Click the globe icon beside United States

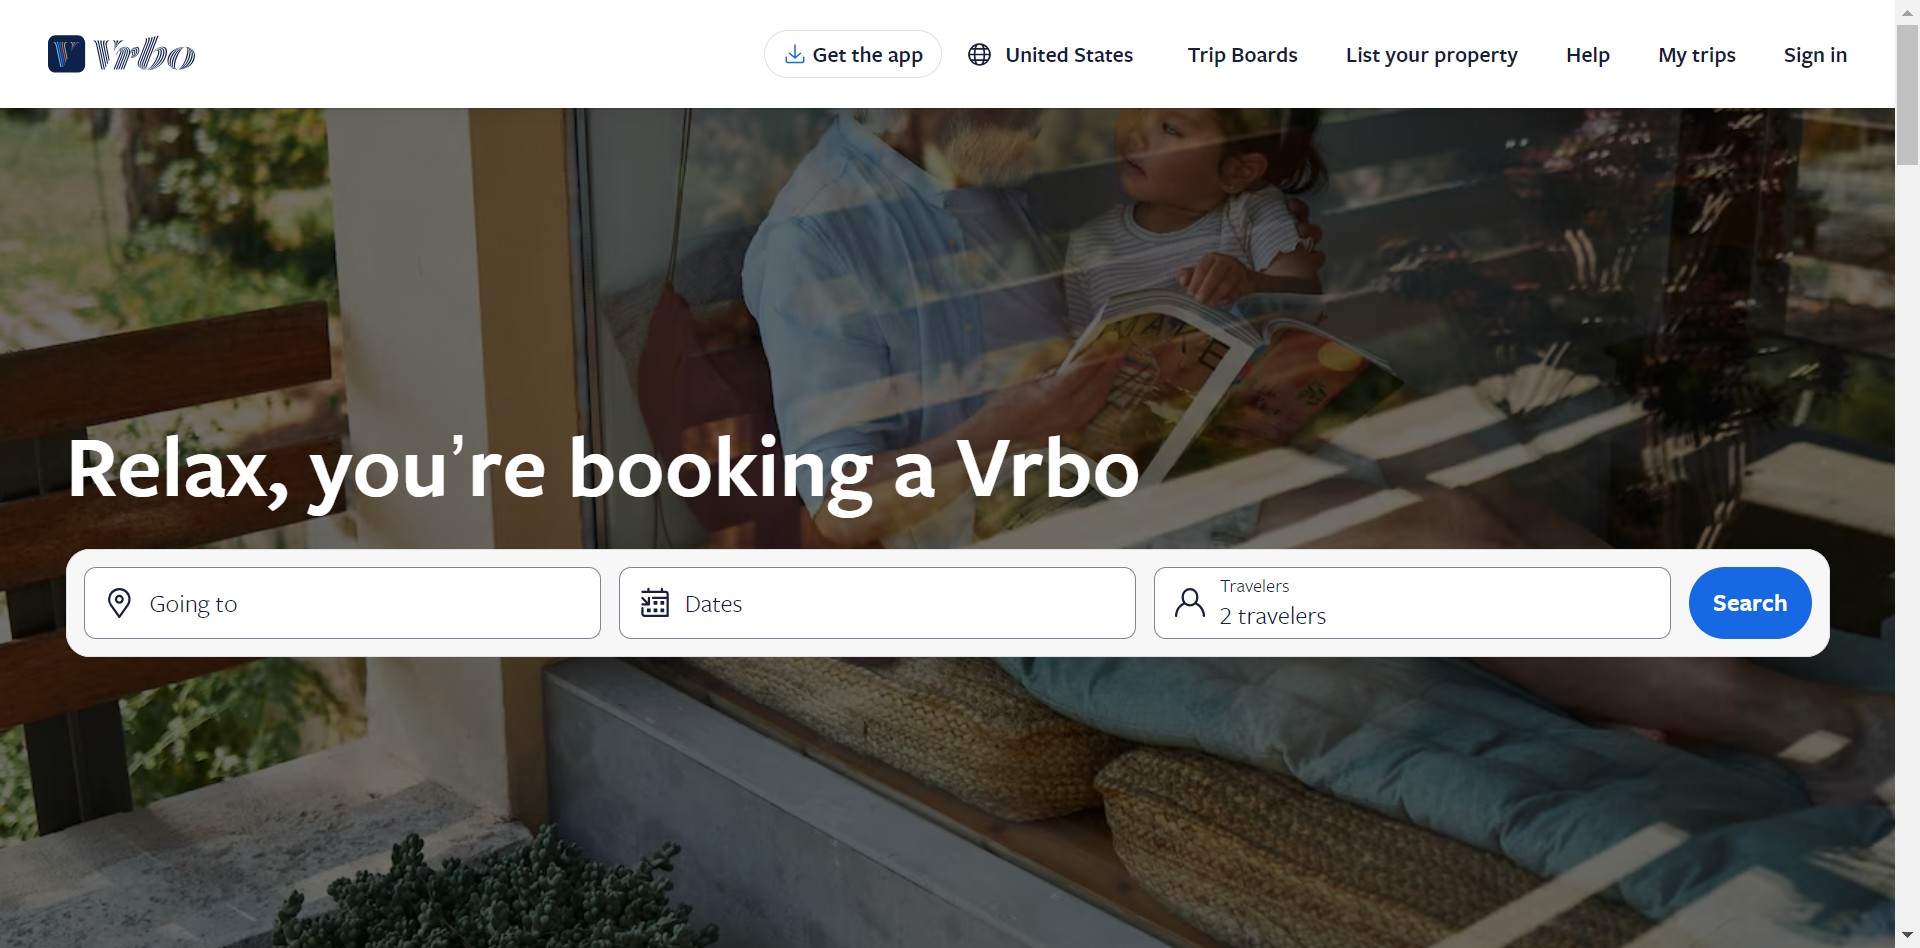pos(979,54)
